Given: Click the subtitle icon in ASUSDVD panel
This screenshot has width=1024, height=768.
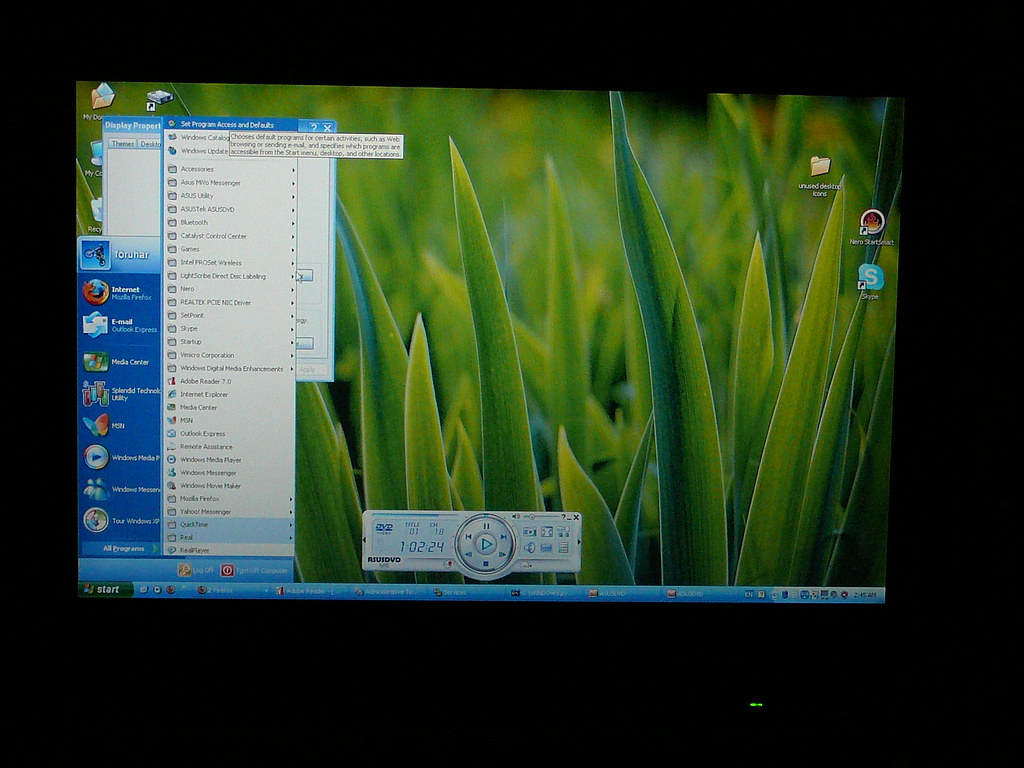Looking at the screenshot, I should coord(546,548).
